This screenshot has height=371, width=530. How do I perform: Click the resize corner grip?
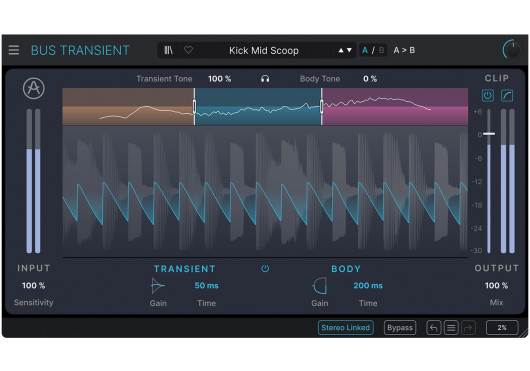coord(524,333)
